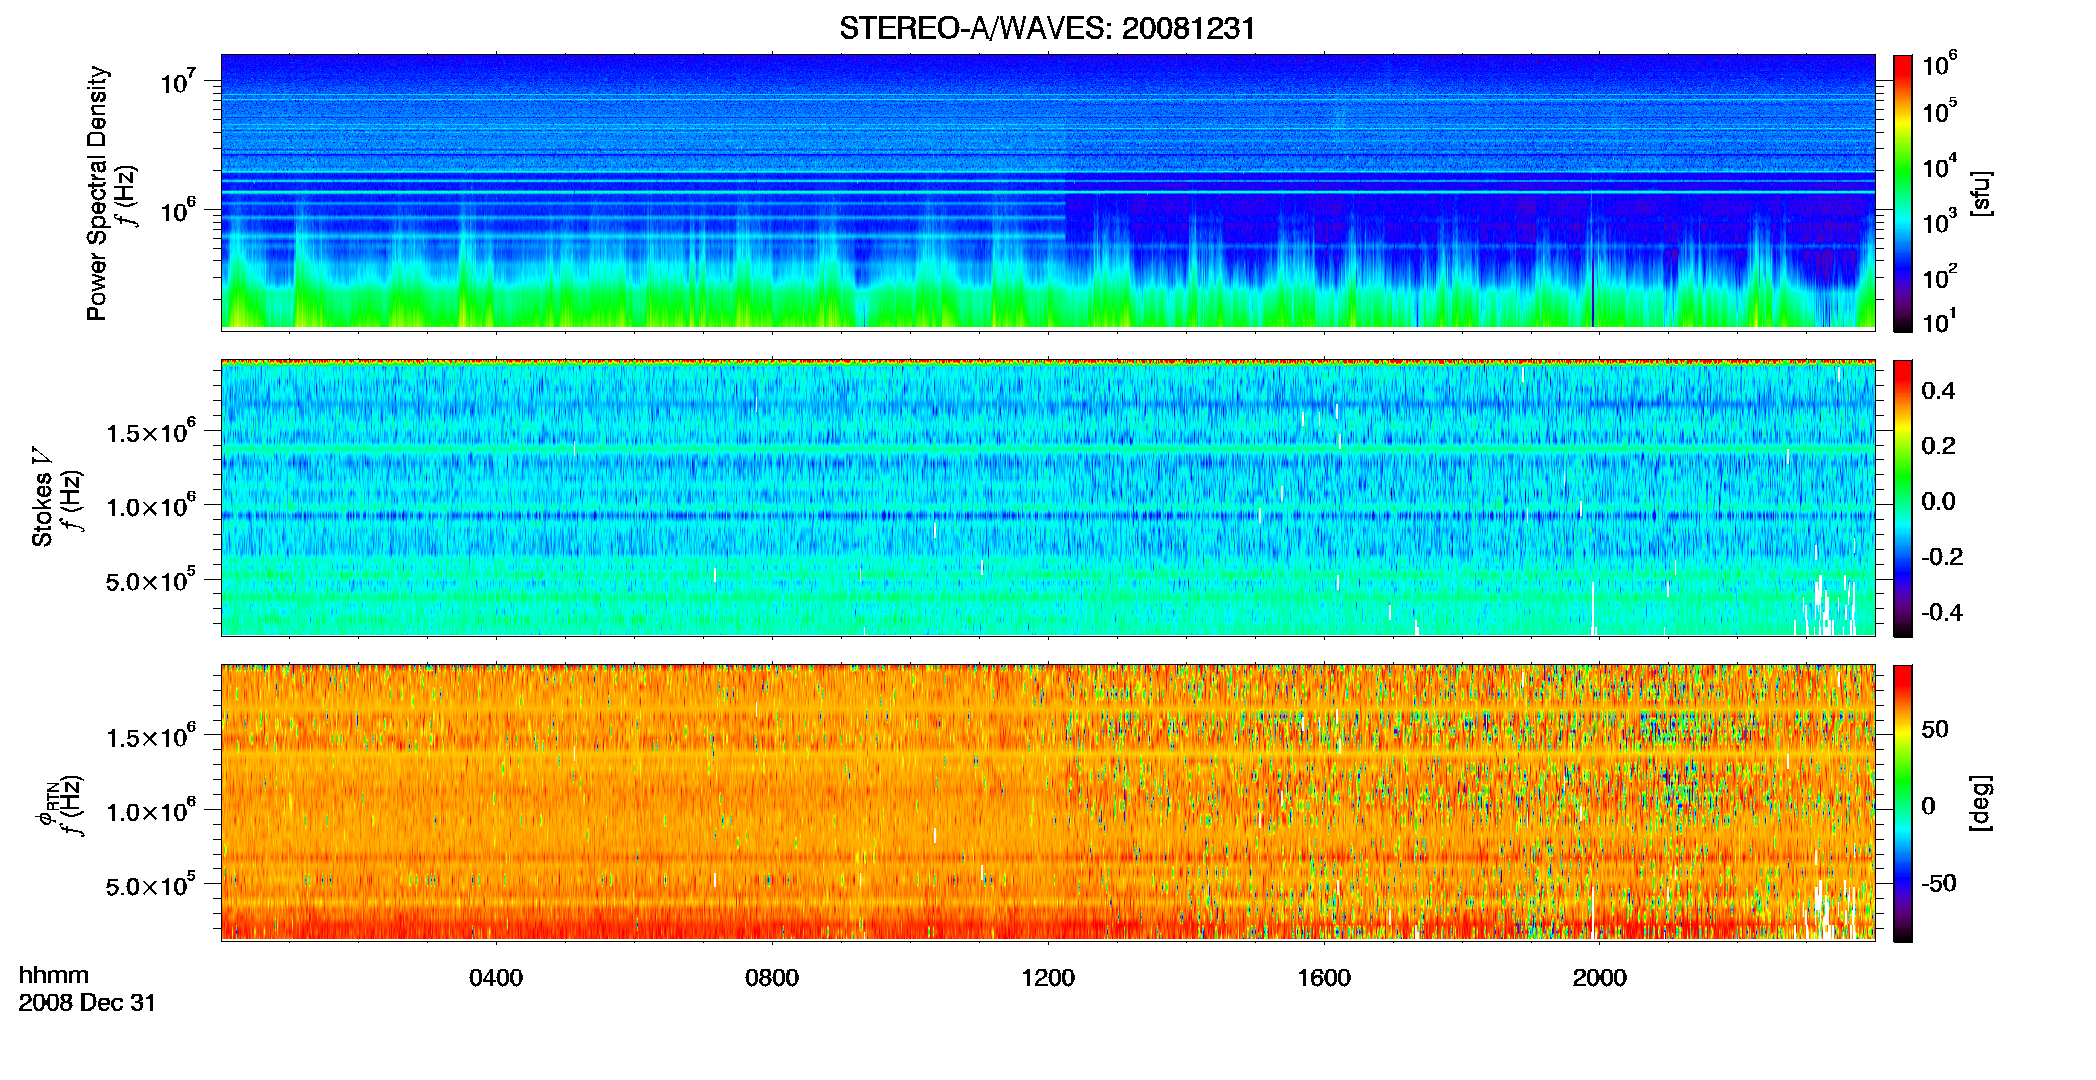The image size is (2096, 1080).
Task: Click the "2008 Dec 31" date label
Action: coord(88,1003)
